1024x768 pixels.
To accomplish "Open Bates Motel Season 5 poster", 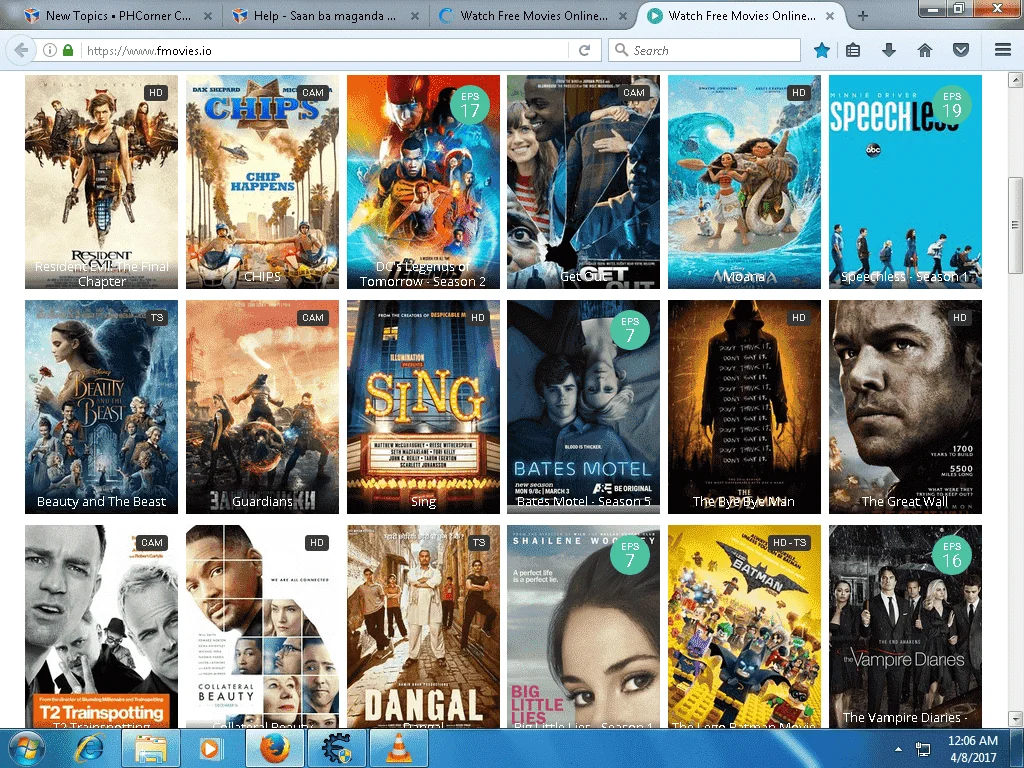I will click(x=583, y=407).
